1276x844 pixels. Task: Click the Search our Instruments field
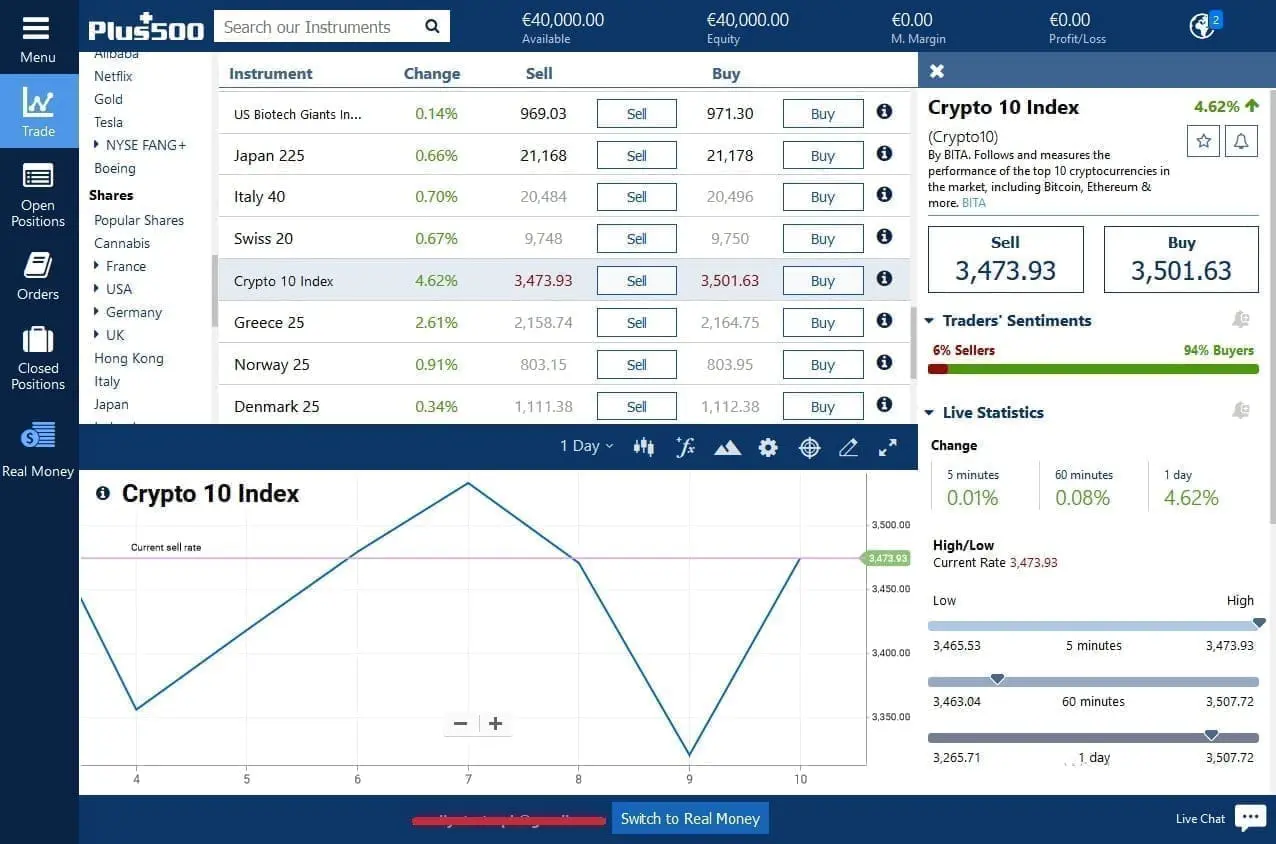[x=320, y=26]
